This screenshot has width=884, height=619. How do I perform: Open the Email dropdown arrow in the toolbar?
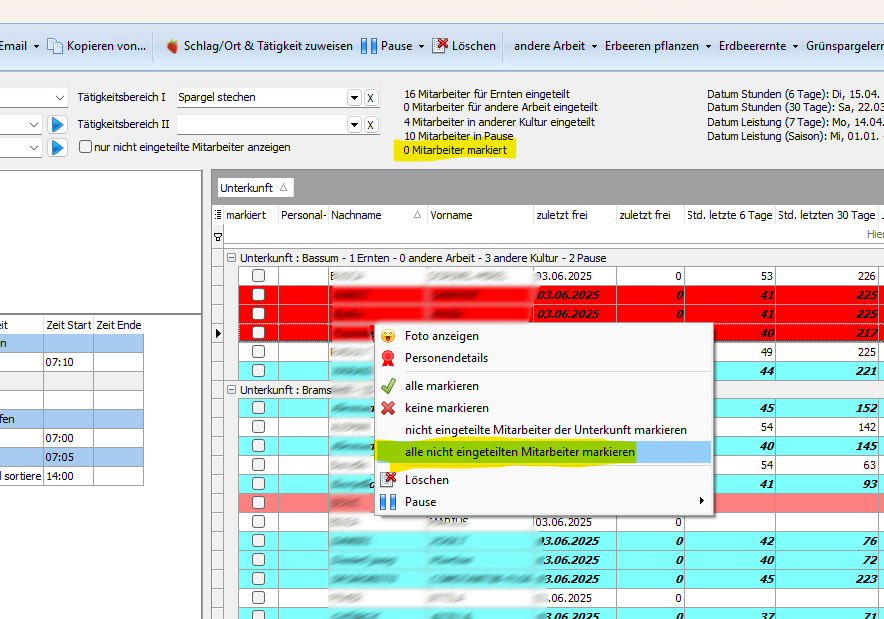(36, 46)
